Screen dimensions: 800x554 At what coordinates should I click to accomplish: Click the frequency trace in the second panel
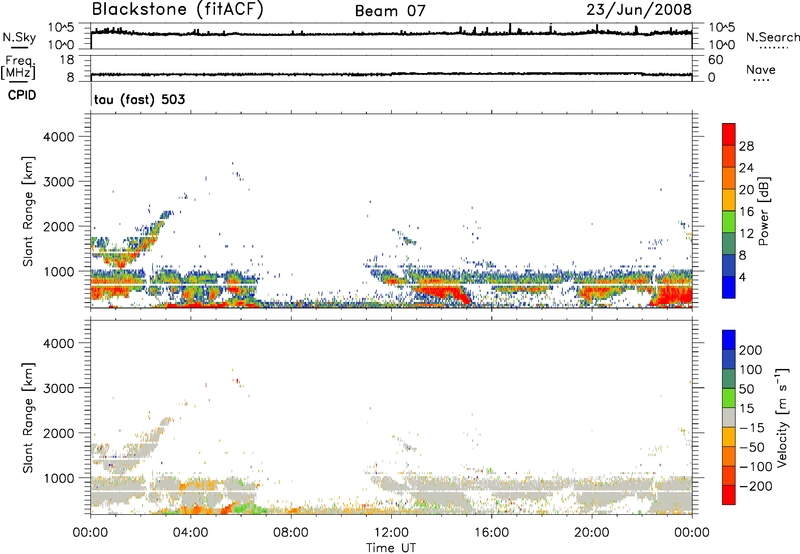(391, 74)
